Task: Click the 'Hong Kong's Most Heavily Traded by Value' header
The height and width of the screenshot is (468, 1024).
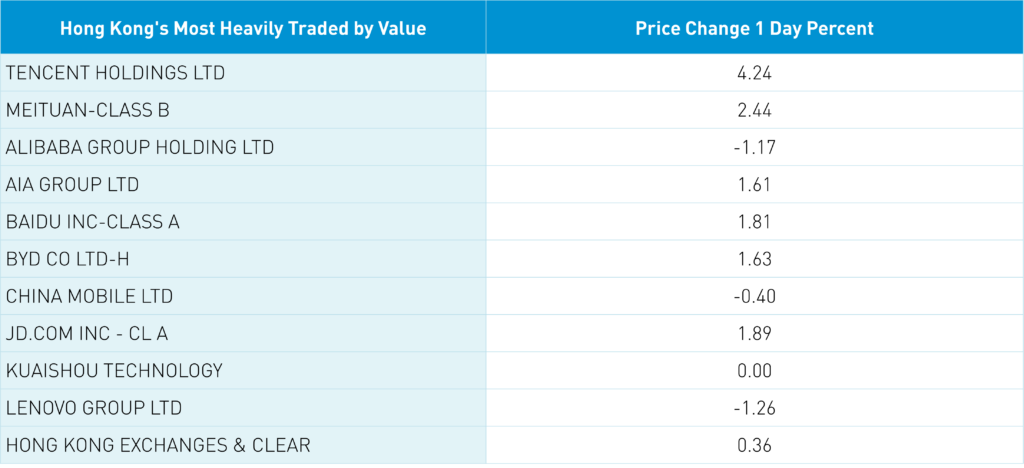Action: click(243, 28)
